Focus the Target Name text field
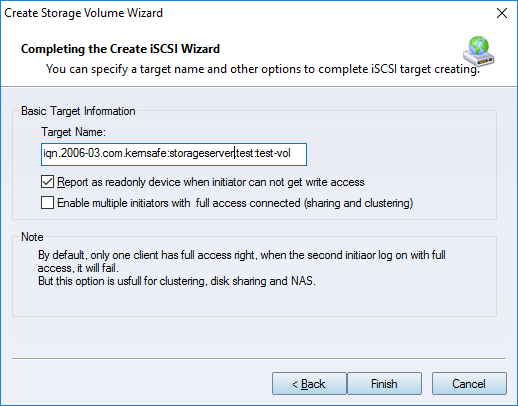The height and width of the screenshot is (406, 518). coord(174,154)
